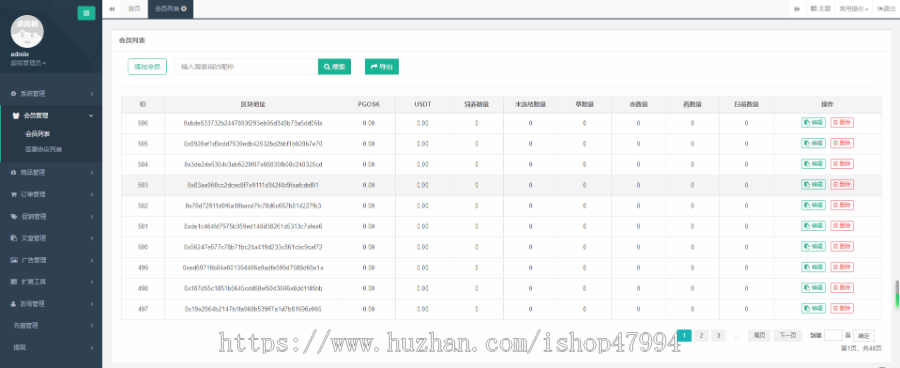
Task: Expand the 提现 menu
Action: pyautogui.click(x=51, y=347)
